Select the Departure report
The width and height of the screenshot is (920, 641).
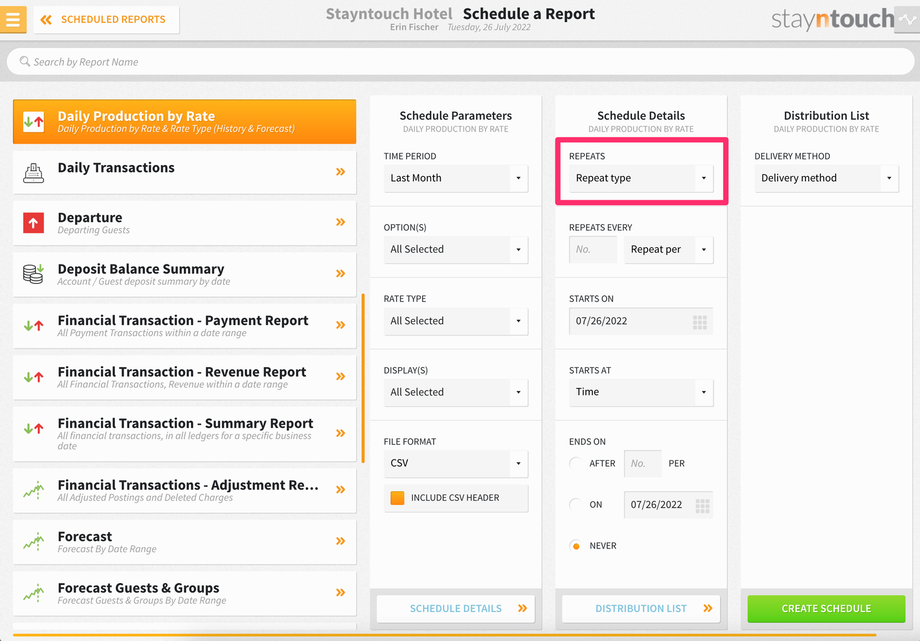(184, 223)
